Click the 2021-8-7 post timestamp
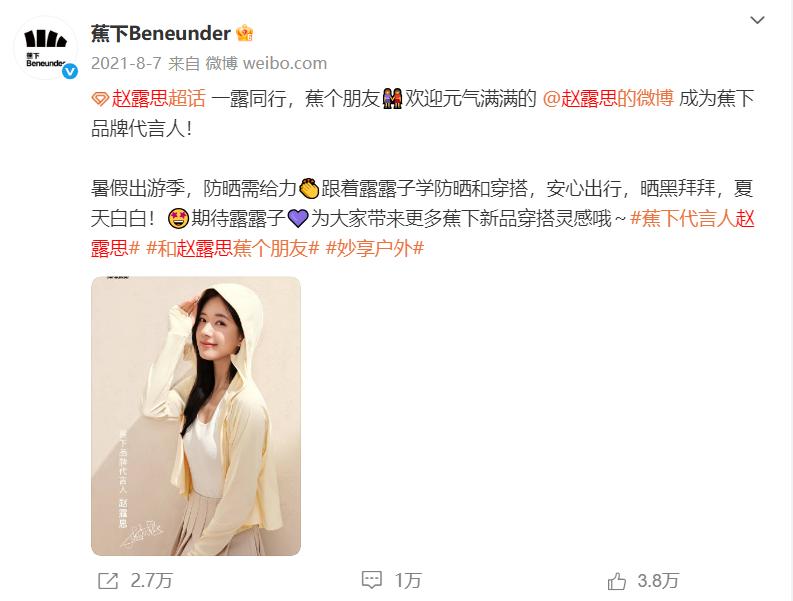793x601 pixels. coord(126,63)
